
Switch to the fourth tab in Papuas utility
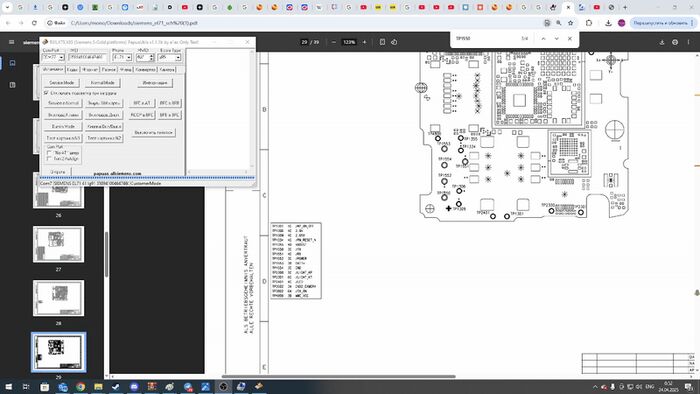pos(109,70)
